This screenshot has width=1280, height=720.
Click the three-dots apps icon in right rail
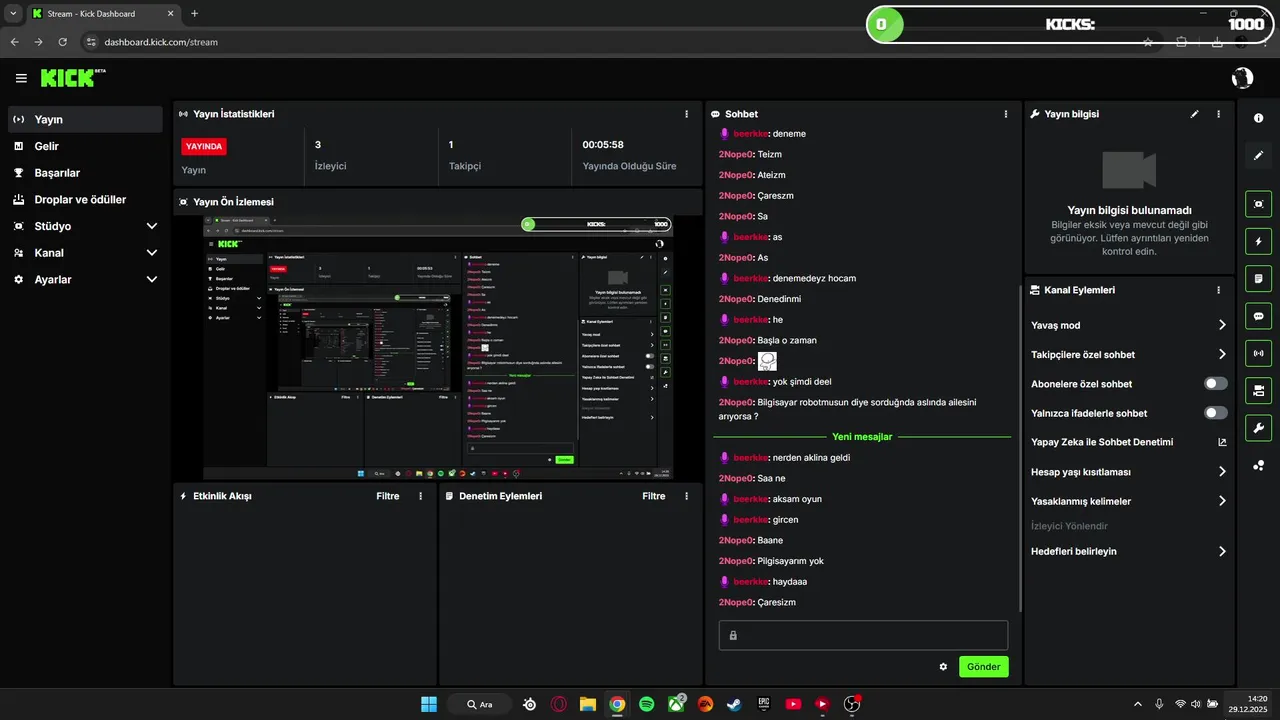(x=1258, y=465)
